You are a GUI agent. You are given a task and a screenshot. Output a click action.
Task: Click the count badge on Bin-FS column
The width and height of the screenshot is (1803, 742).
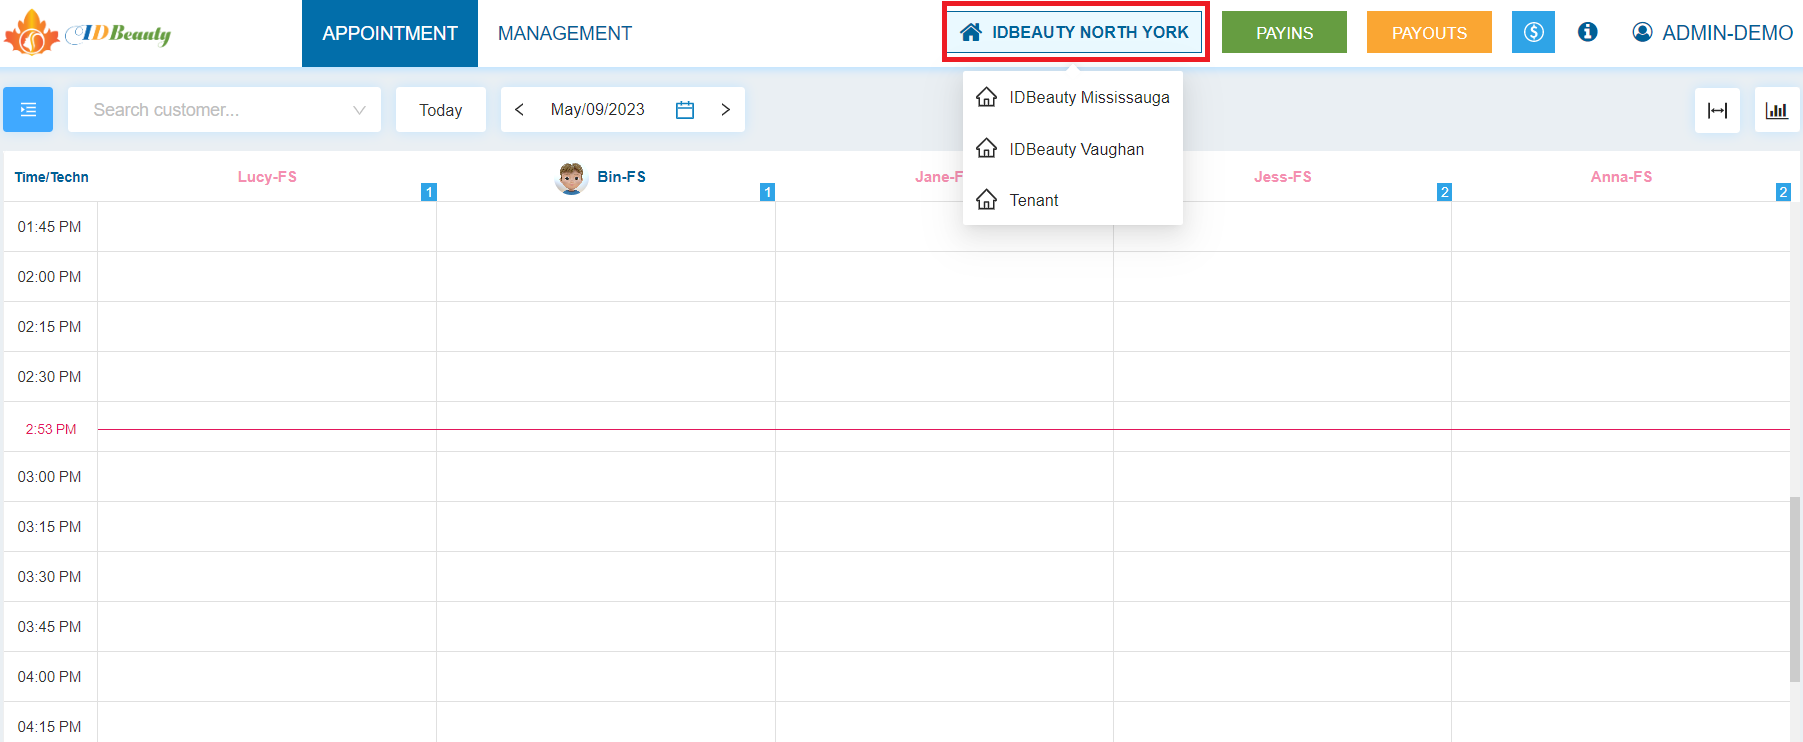tap(767, 192)
